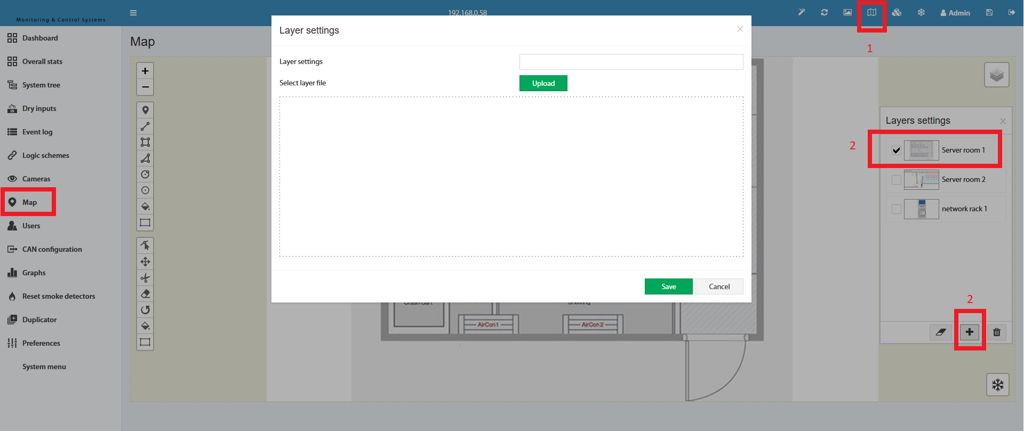Image resolution: width=1024 pixels, height=431 pixels.
Task: Open the map icon in header bar
Action: (x=872, y=12)
